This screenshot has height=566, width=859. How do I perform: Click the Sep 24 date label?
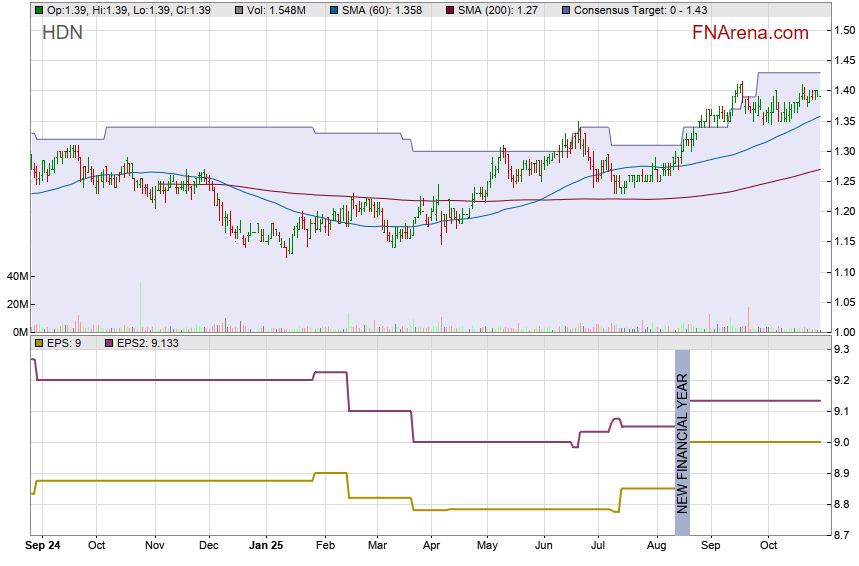(x=44, y=547)
